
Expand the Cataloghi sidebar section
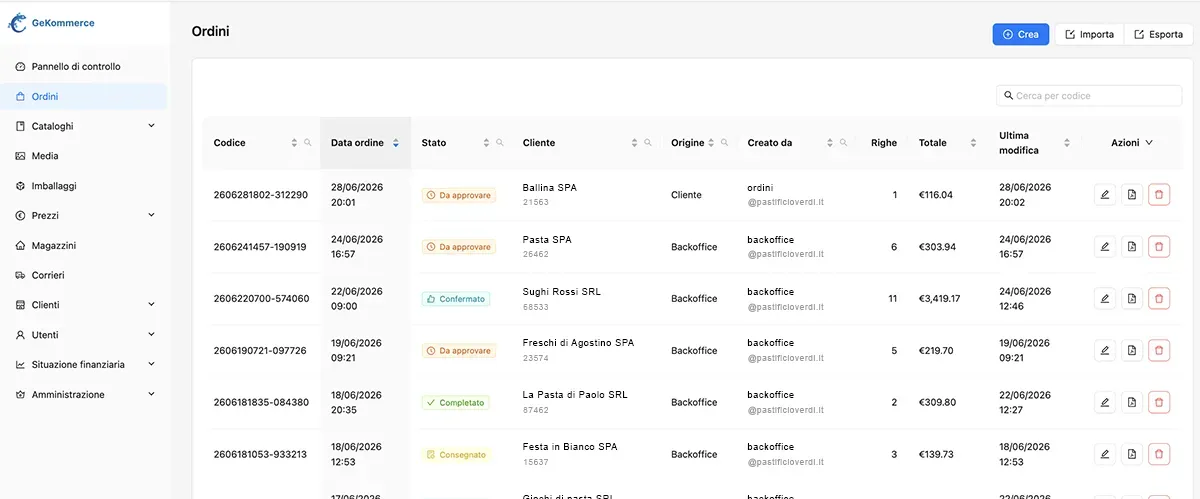coord(151,126)
